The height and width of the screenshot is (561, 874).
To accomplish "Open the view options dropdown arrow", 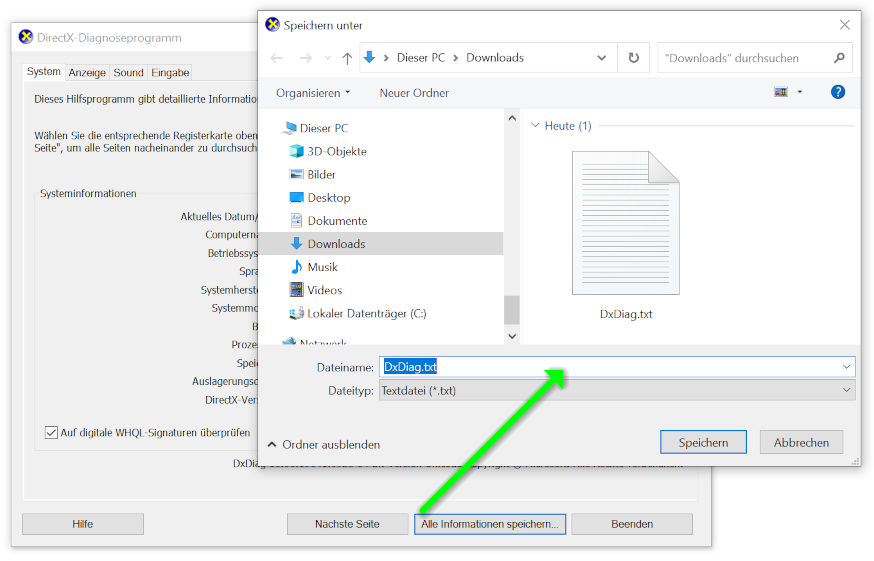I will coord(800,92).
